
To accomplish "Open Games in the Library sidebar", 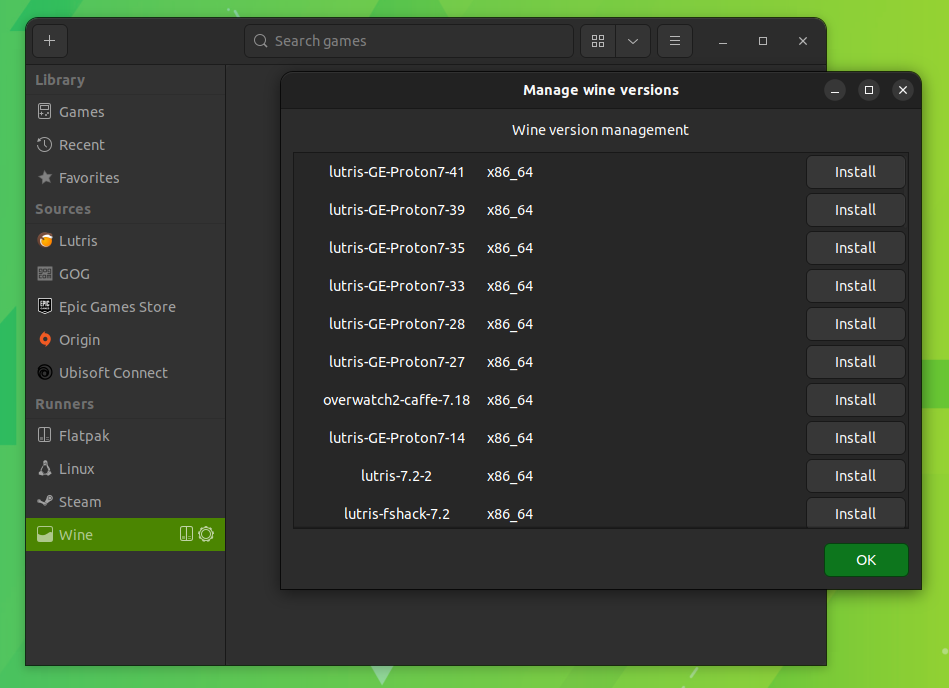I will click(125, 112).
